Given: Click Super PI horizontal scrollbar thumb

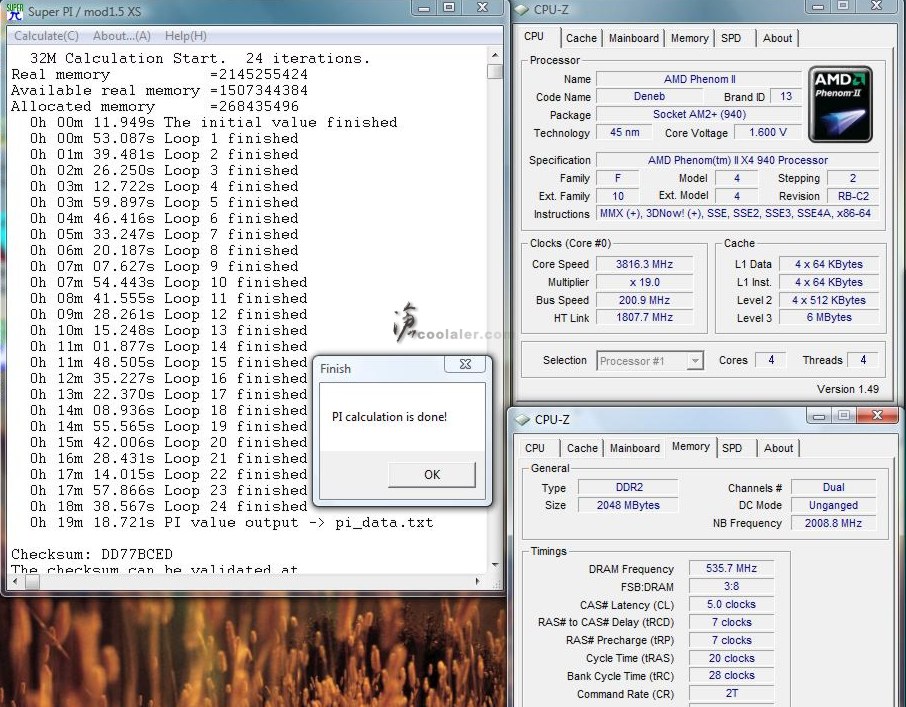Looking at the screenshot, I should (x=32, y=582).
